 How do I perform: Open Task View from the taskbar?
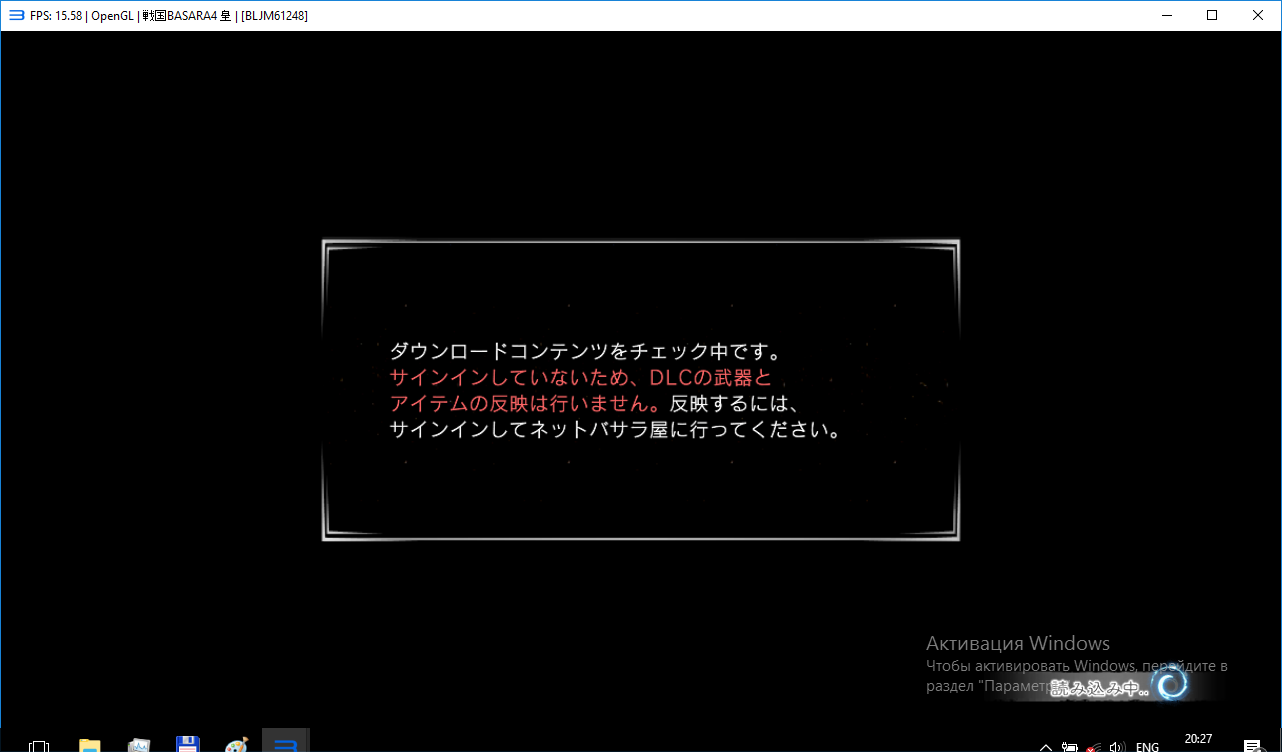[39, 745]
